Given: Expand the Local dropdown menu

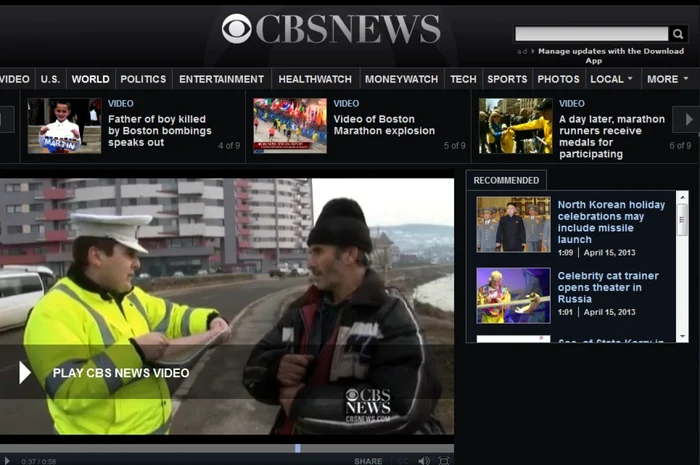Looking at the screenshot, I should click(x=612, y=79).
